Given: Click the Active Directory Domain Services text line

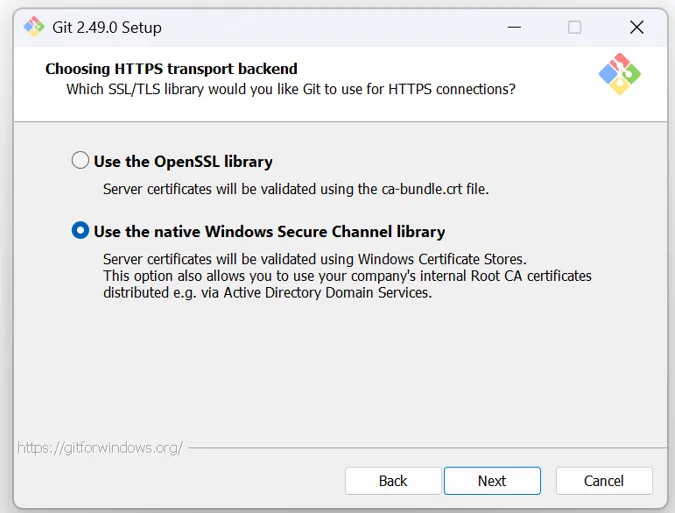Looking at the screenshot, I should pyautogui.click(x=267, y=292).
